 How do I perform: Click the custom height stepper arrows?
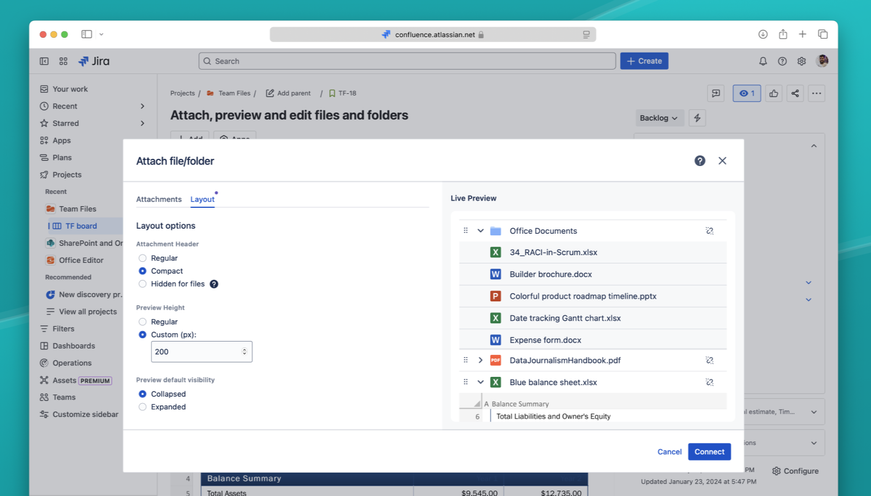point(244,352)
